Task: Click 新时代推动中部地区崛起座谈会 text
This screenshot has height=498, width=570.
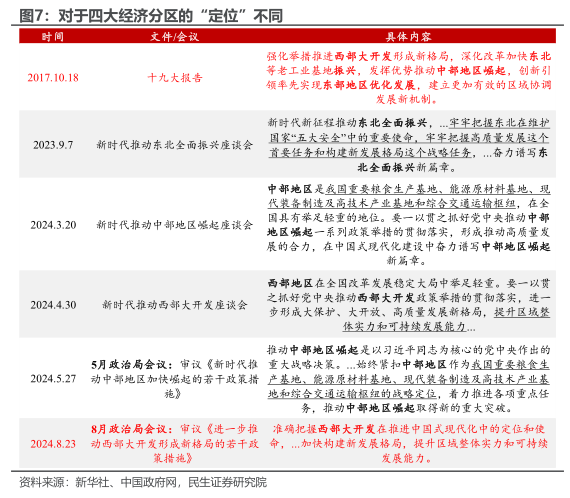Action: click(x=175, y=225)
